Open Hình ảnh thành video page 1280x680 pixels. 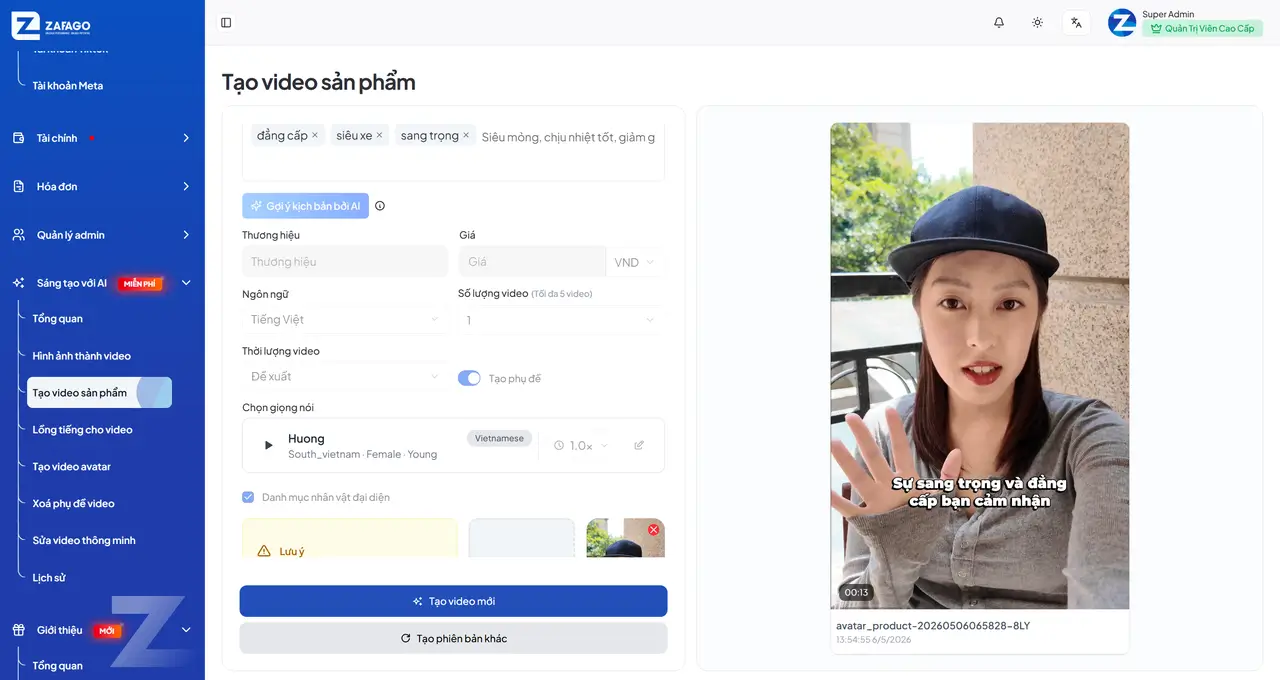pyautogui.click(x=82, y=356)
